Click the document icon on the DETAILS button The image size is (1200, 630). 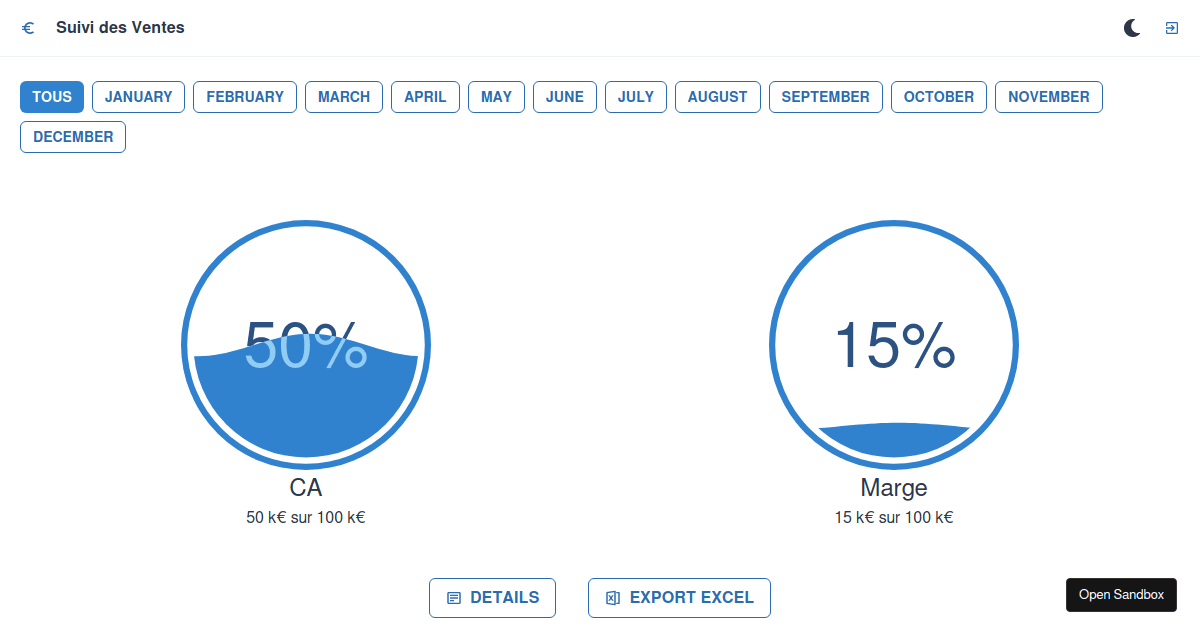click(x=455, y=597)
